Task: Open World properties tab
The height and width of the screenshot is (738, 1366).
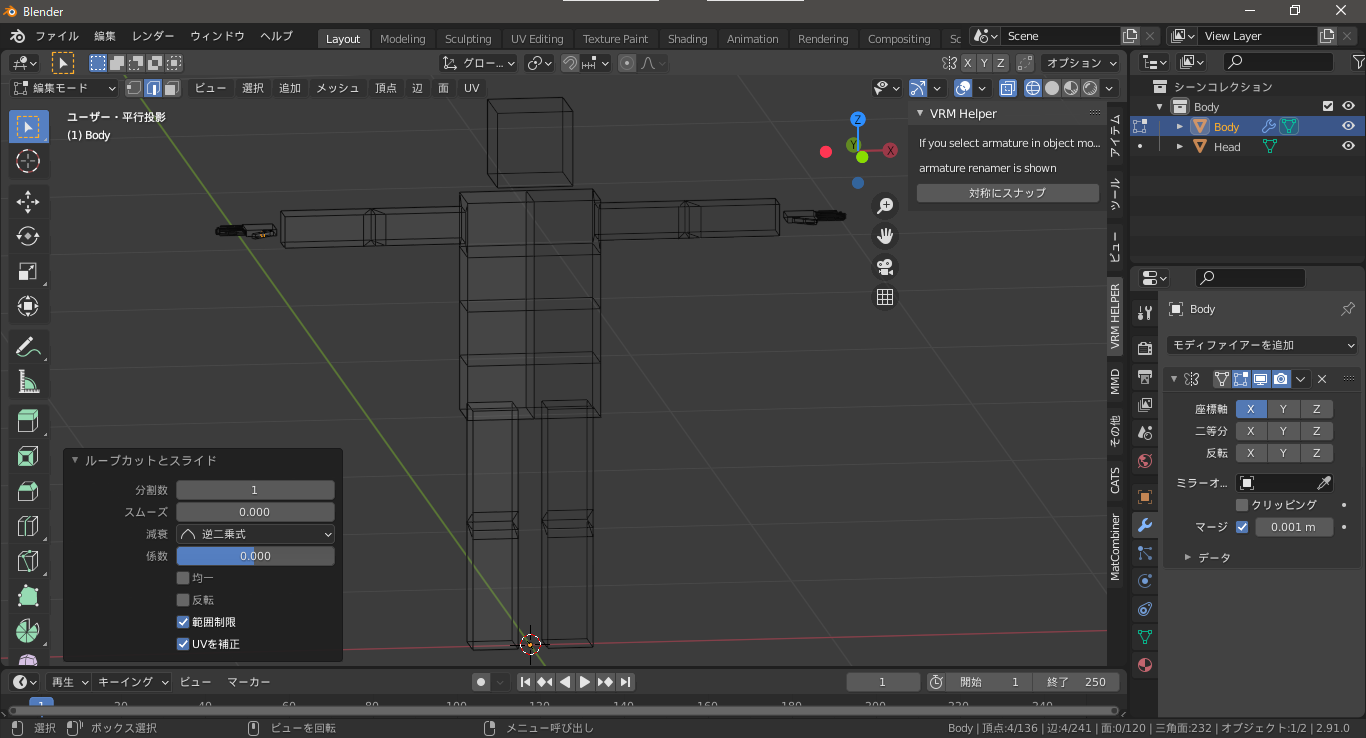Action: 1145,461
